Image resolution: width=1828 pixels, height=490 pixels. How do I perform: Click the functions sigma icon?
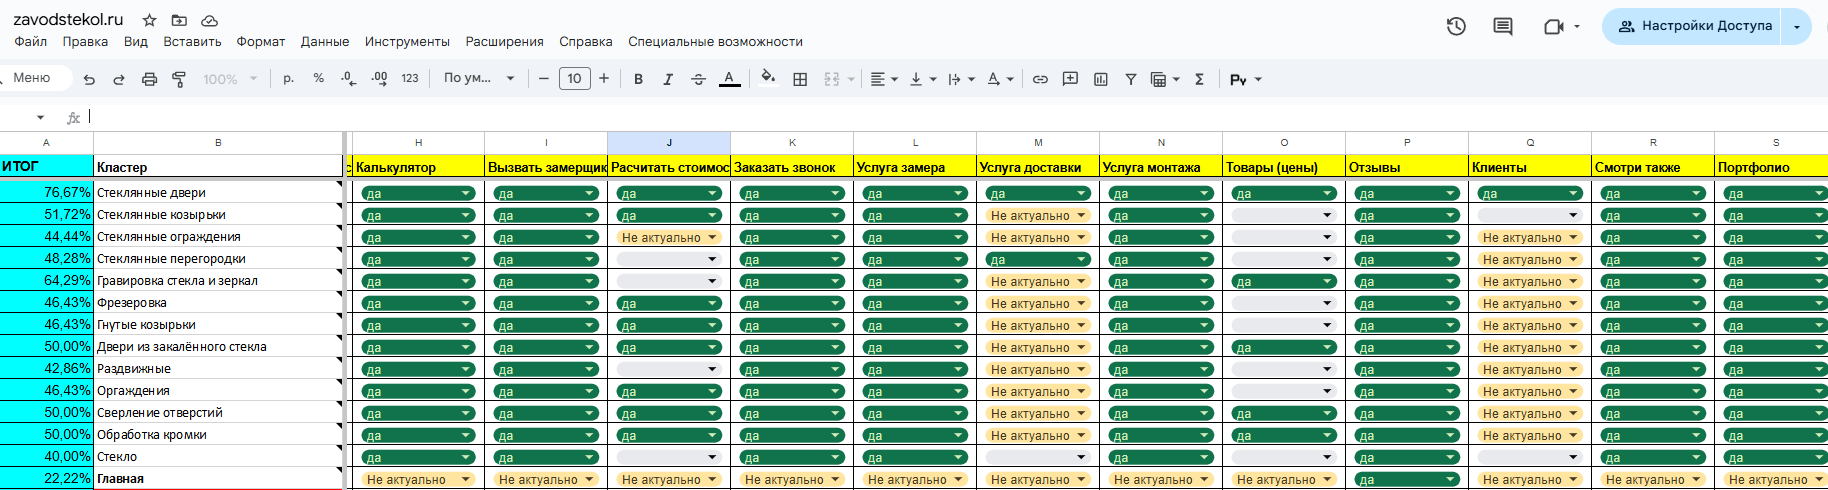(1199, 79)
